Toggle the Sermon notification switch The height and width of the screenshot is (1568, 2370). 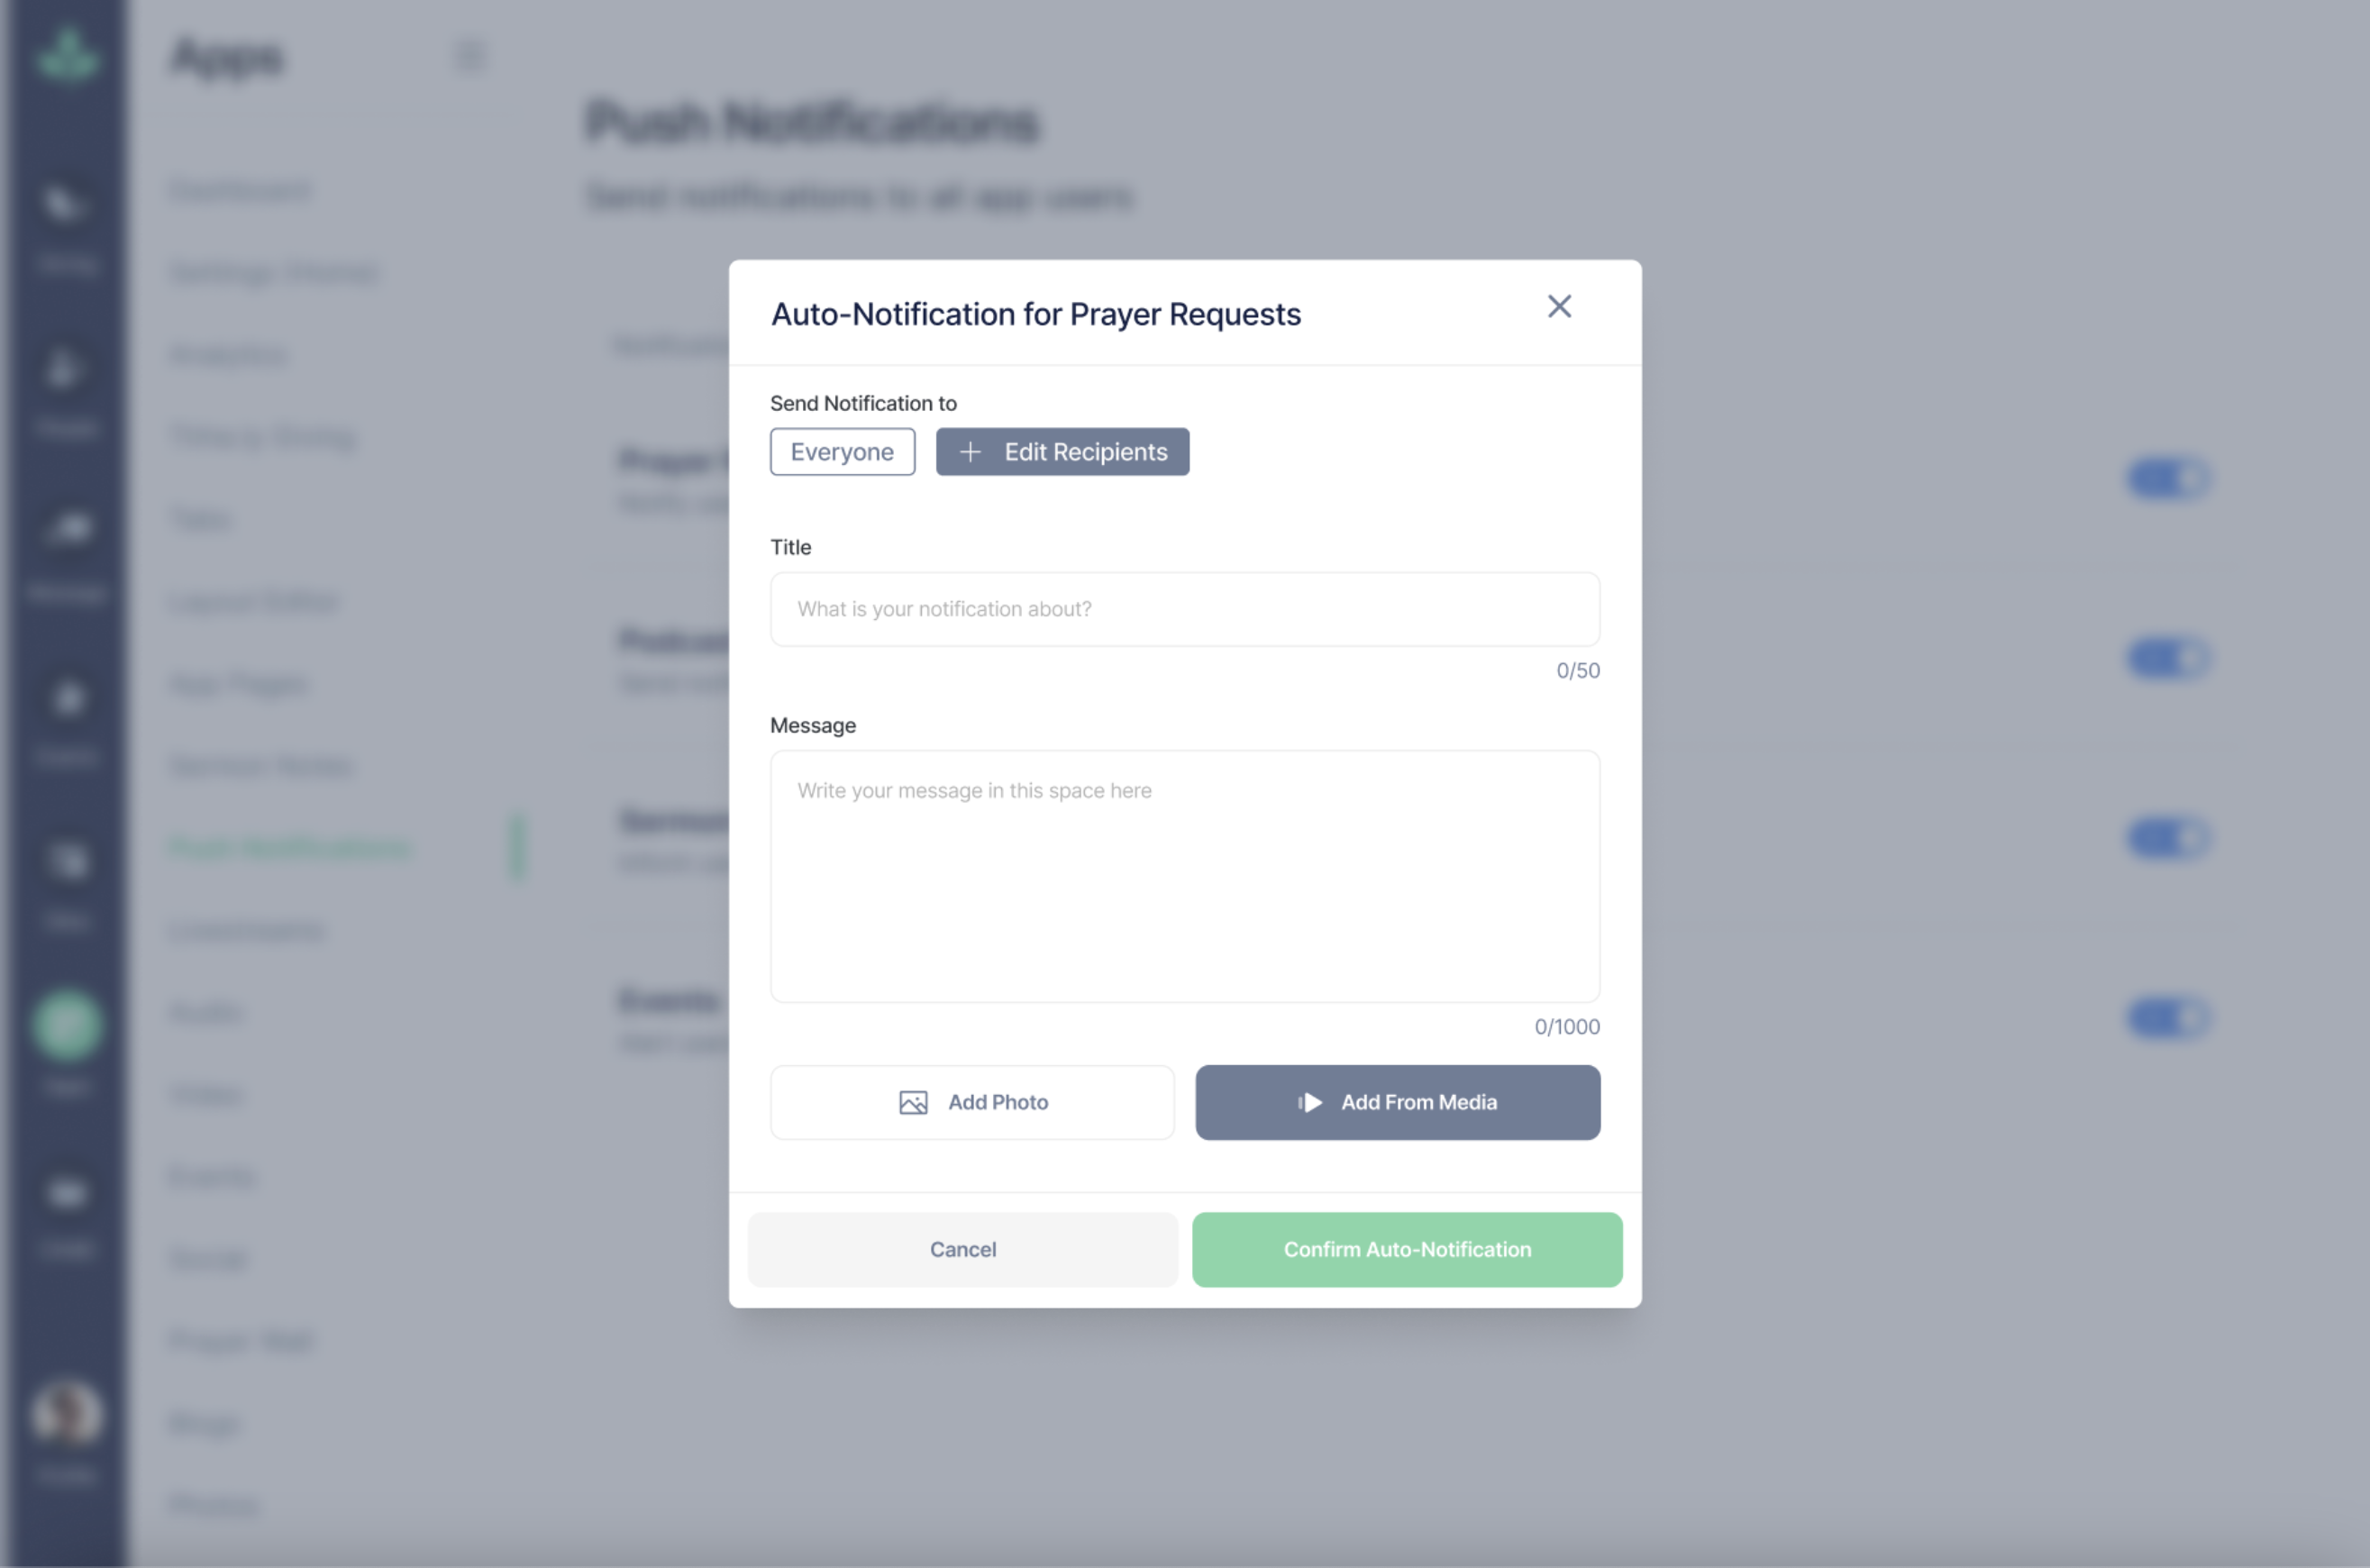tap(2168, 838)
